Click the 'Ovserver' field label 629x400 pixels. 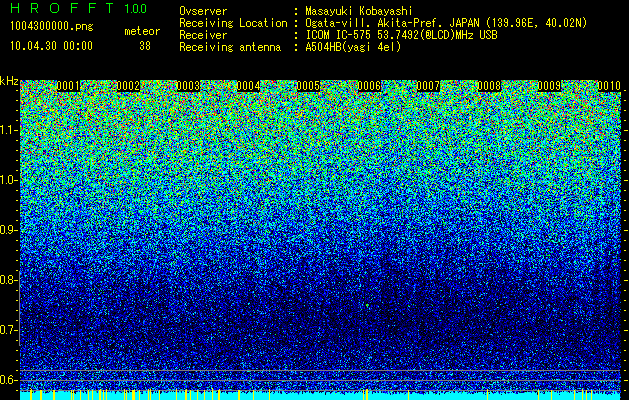tap(203, 11)
